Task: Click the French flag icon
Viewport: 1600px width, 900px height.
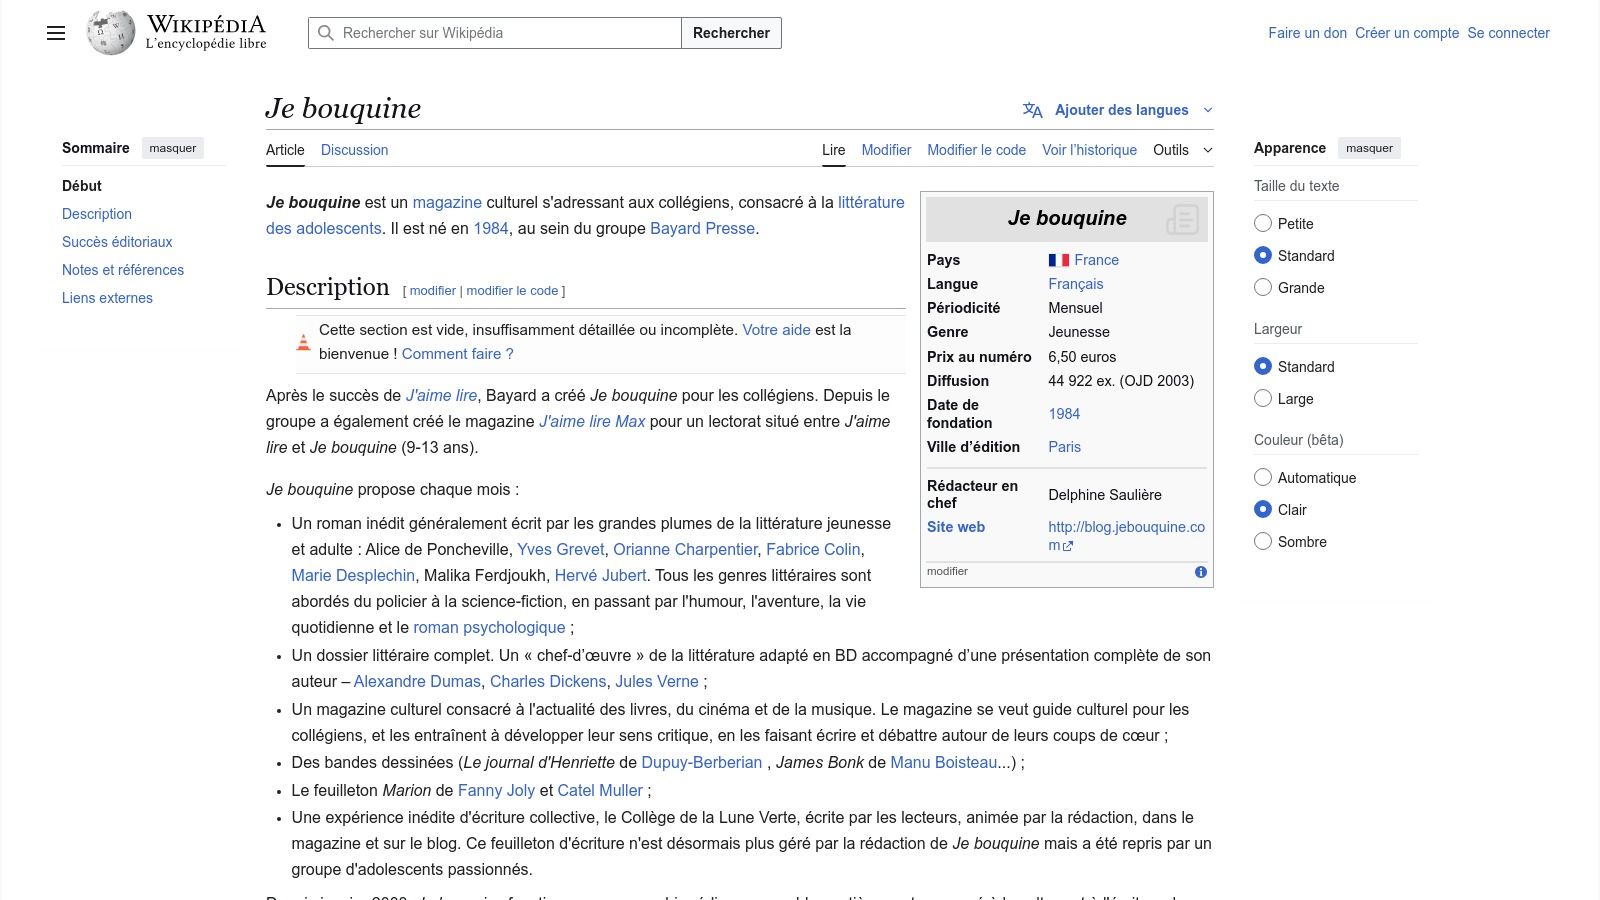Action: (x=1059, y=260)
